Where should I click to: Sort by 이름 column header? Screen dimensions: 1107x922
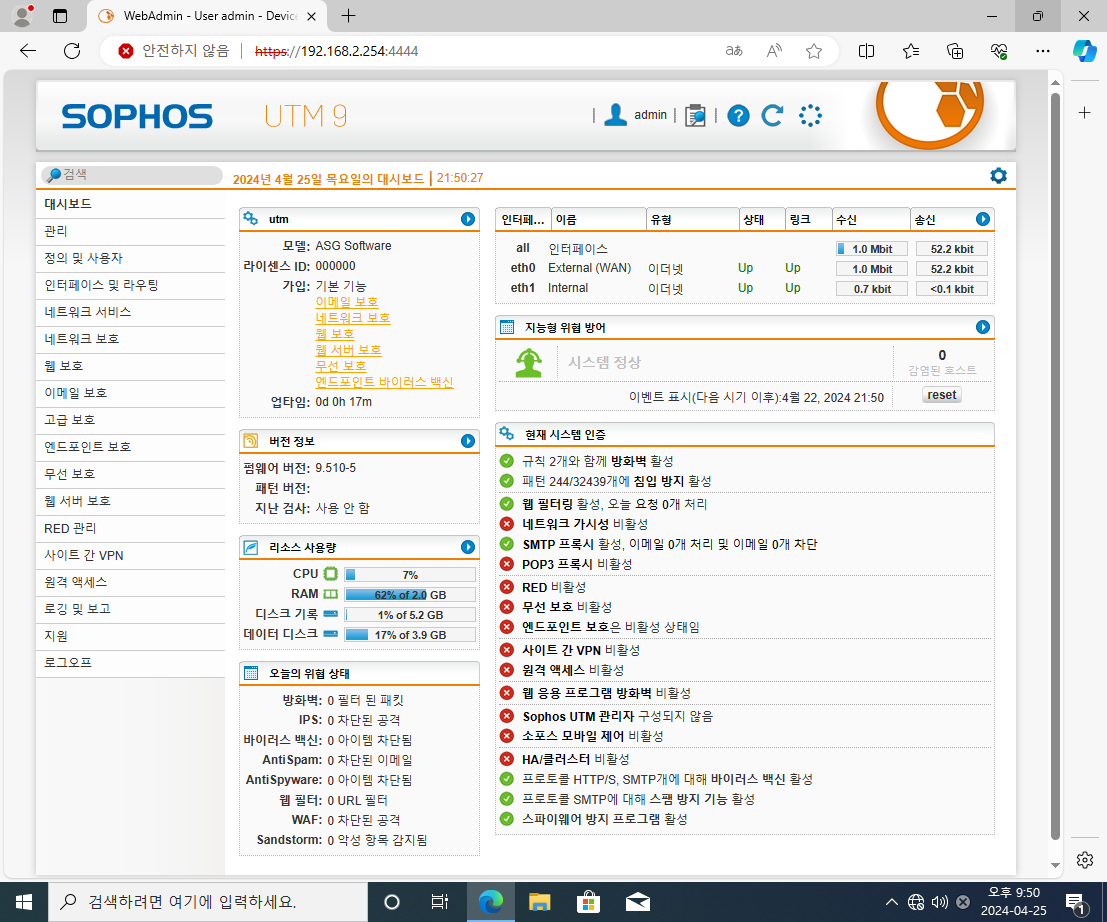[597, 220]
